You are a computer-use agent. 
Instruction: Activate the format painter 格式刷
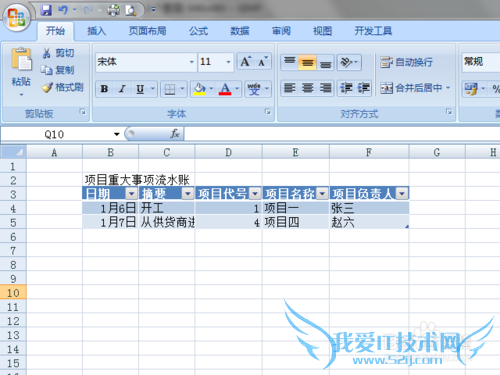62,87
